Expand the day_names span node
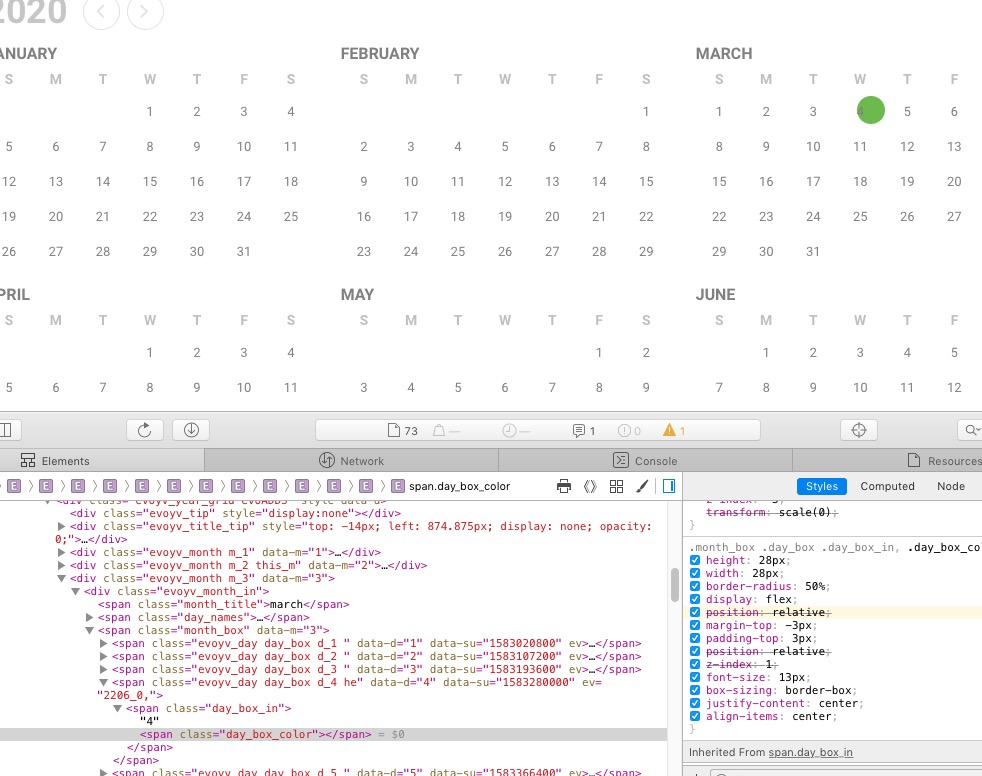982x776 pixels. point(89,618)
